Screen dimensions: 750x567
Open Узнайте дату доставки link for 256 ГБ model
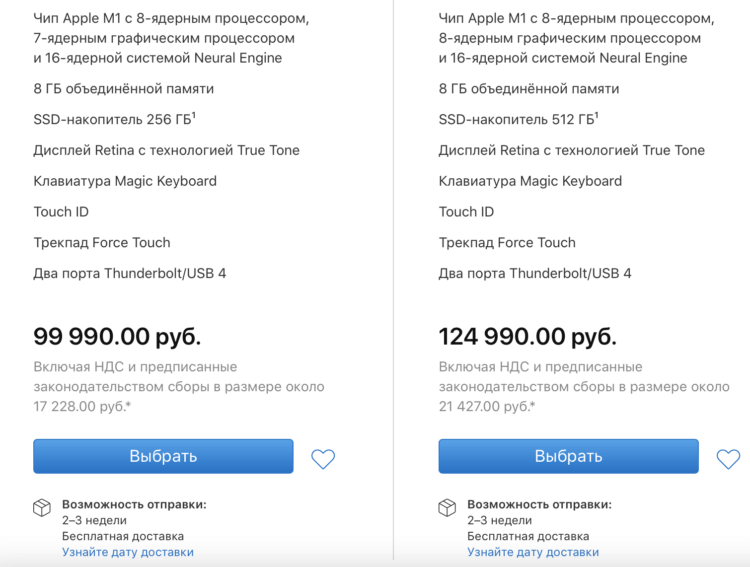point(128,552)
